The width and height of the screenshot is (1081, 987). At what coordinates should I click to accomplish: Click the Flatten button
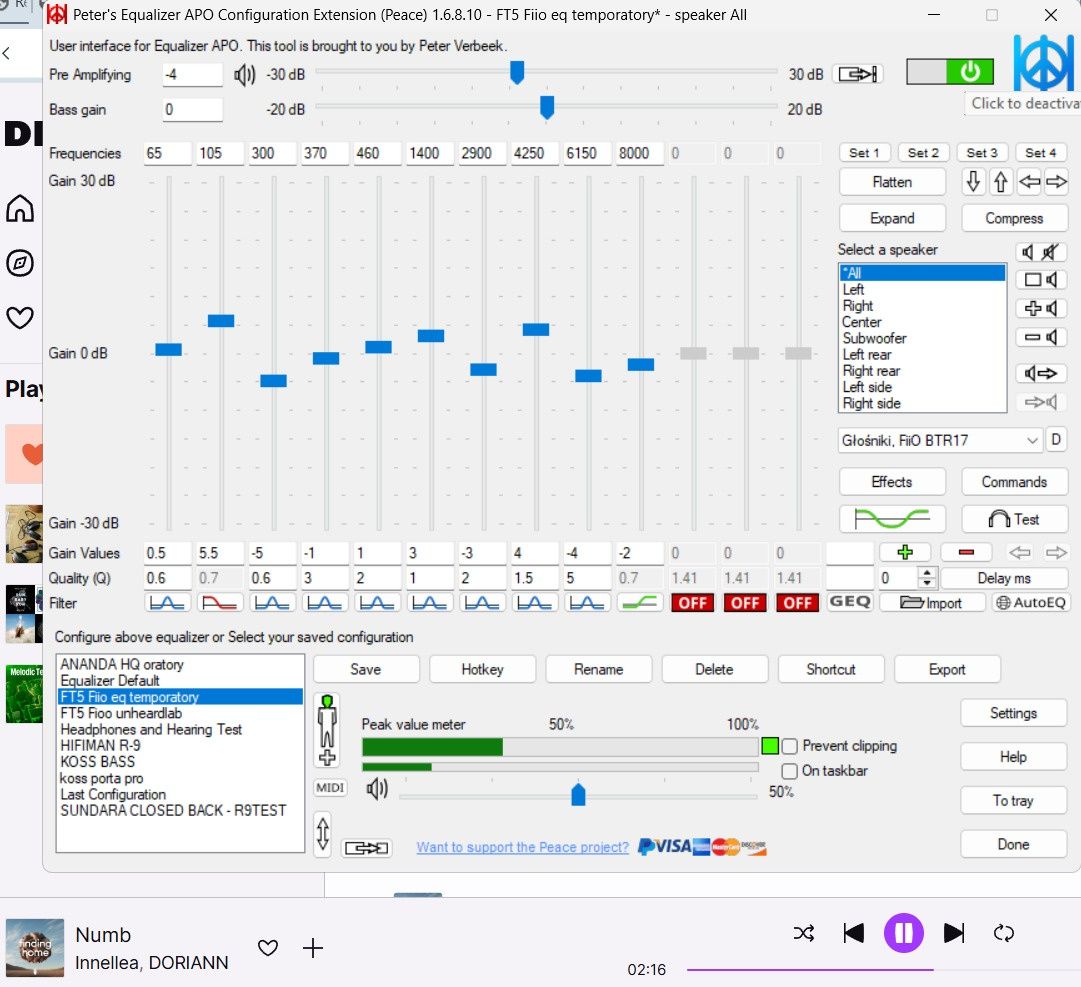[x=892, y=182]
